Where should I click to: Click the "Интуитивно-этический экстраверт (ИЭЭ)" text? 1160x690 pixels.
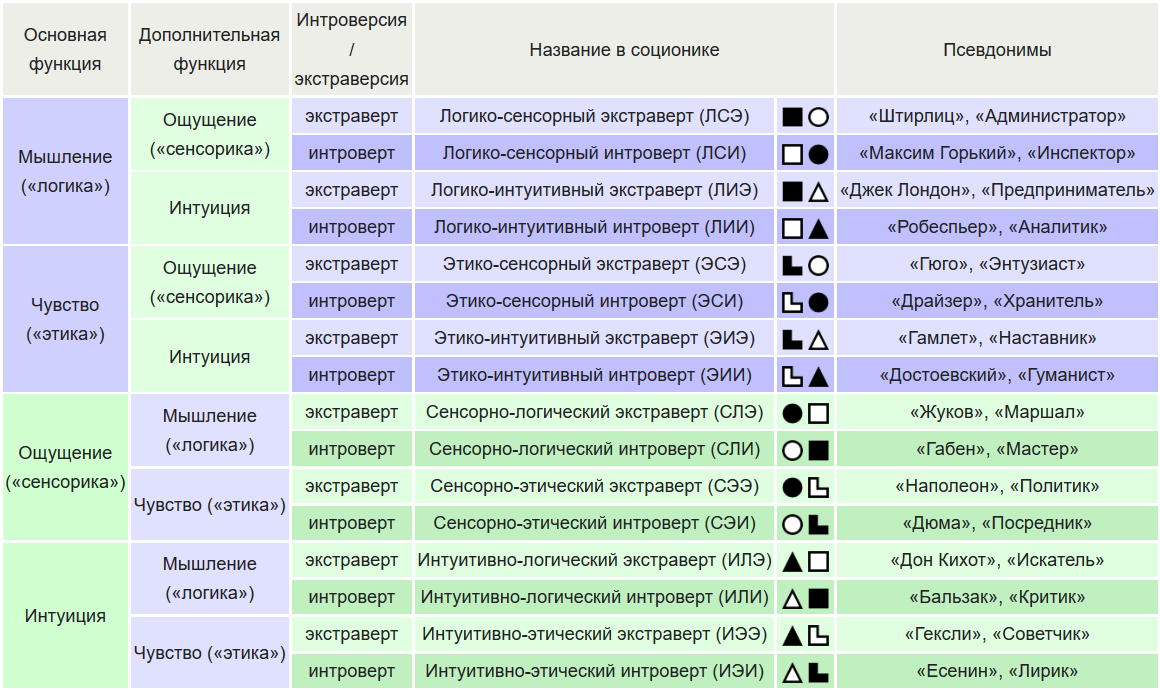tap(594, 635)
